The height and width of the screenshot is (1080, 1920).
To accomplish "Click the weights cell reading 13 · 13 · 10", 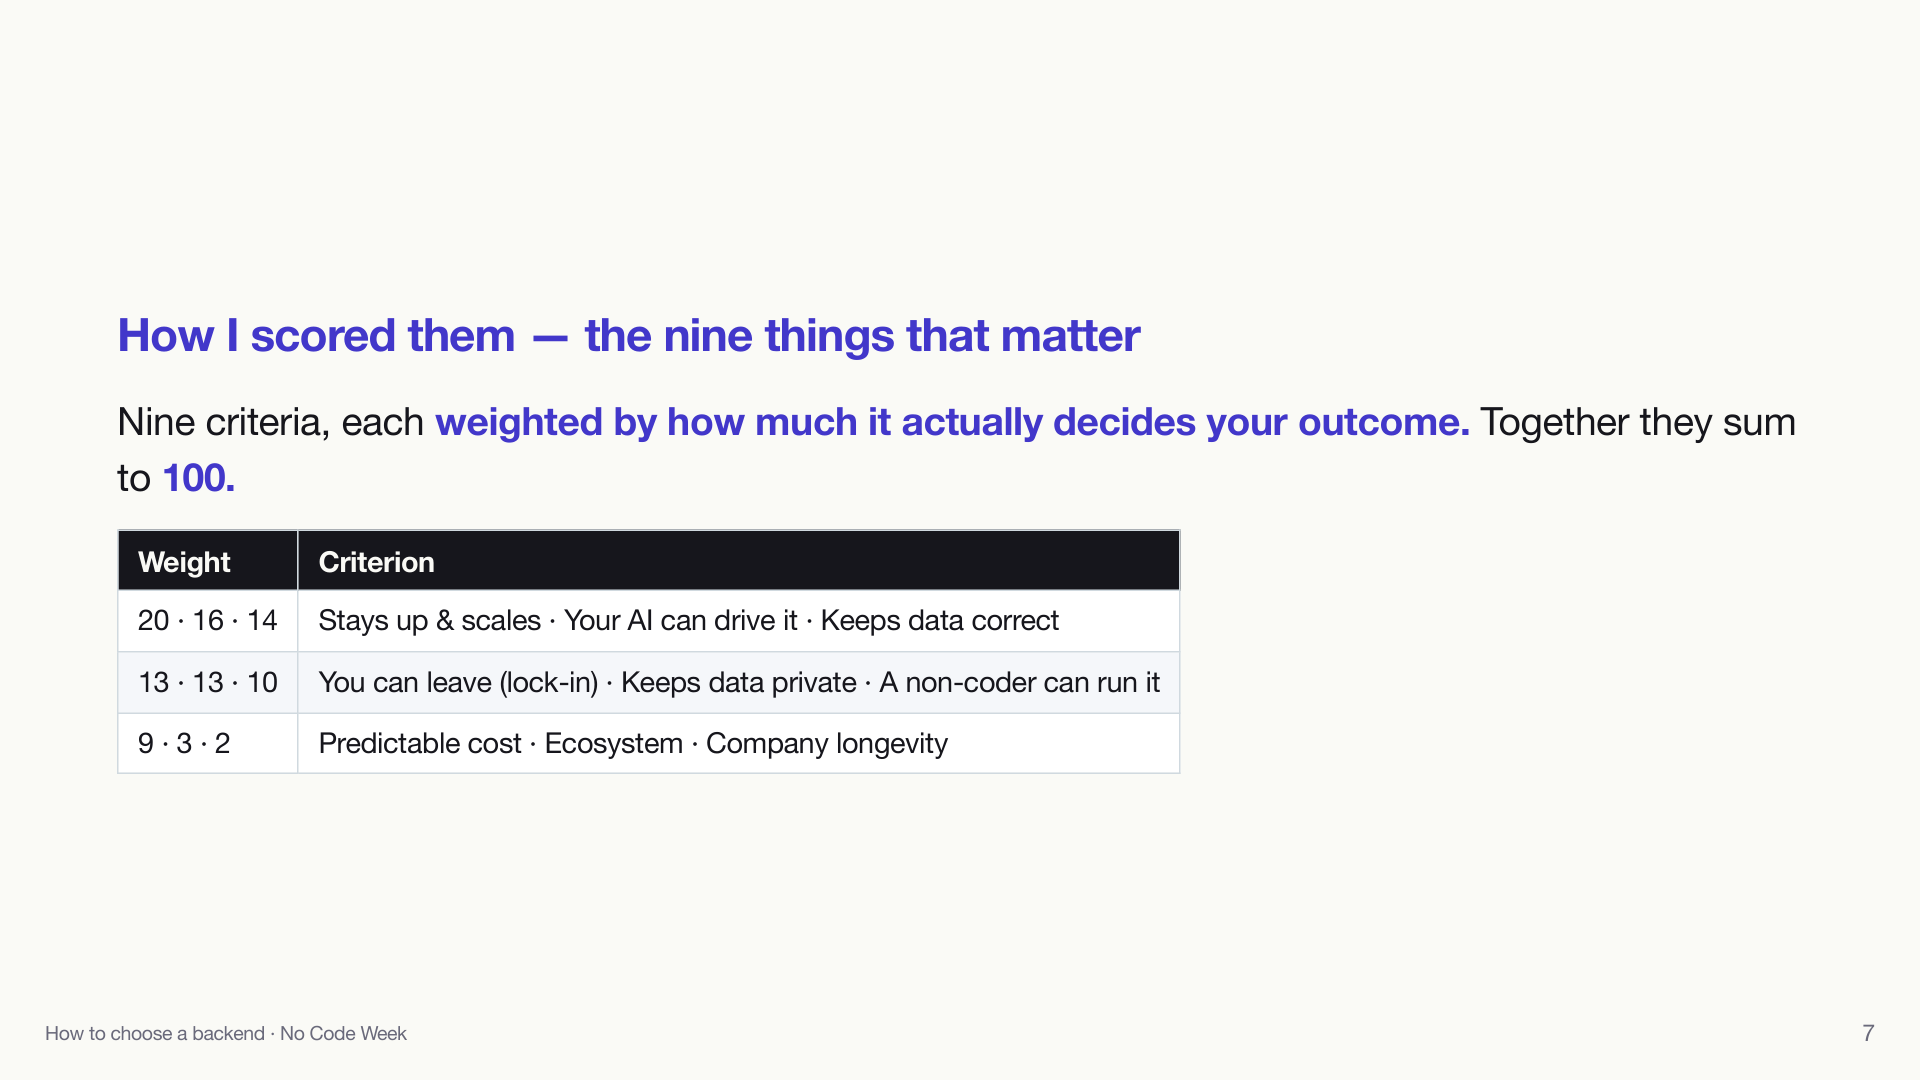I will pyautogui.click(x=208, y=683).
